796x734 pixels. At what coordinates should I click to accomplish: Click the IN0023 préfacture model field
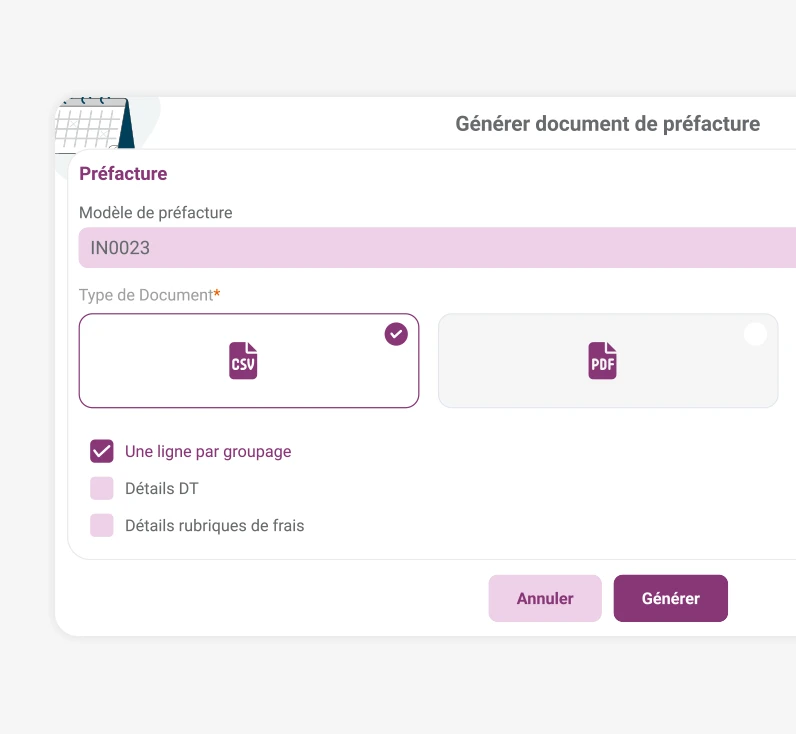pos(437,247)
